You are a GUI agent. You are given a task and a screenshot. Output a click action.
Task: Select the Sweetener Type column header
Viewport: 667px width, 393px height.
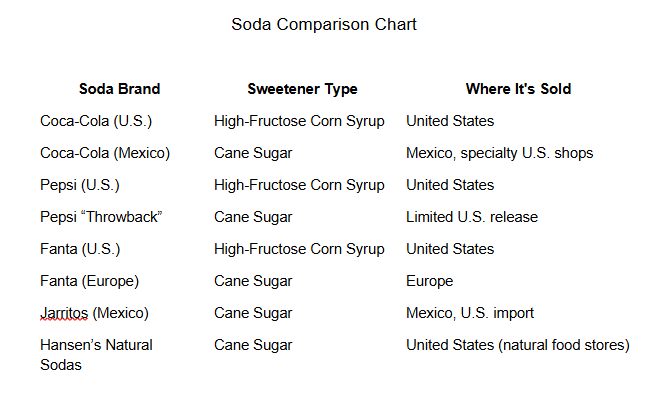click(x=302, y=89)
